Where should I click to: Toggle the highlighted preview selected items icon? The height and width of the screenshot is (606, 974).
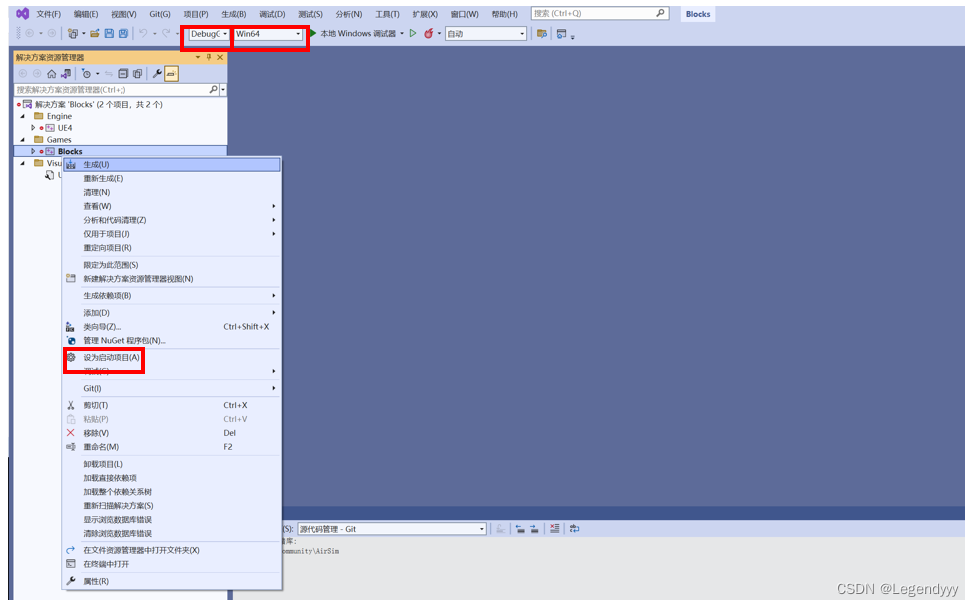pos(171,74)
